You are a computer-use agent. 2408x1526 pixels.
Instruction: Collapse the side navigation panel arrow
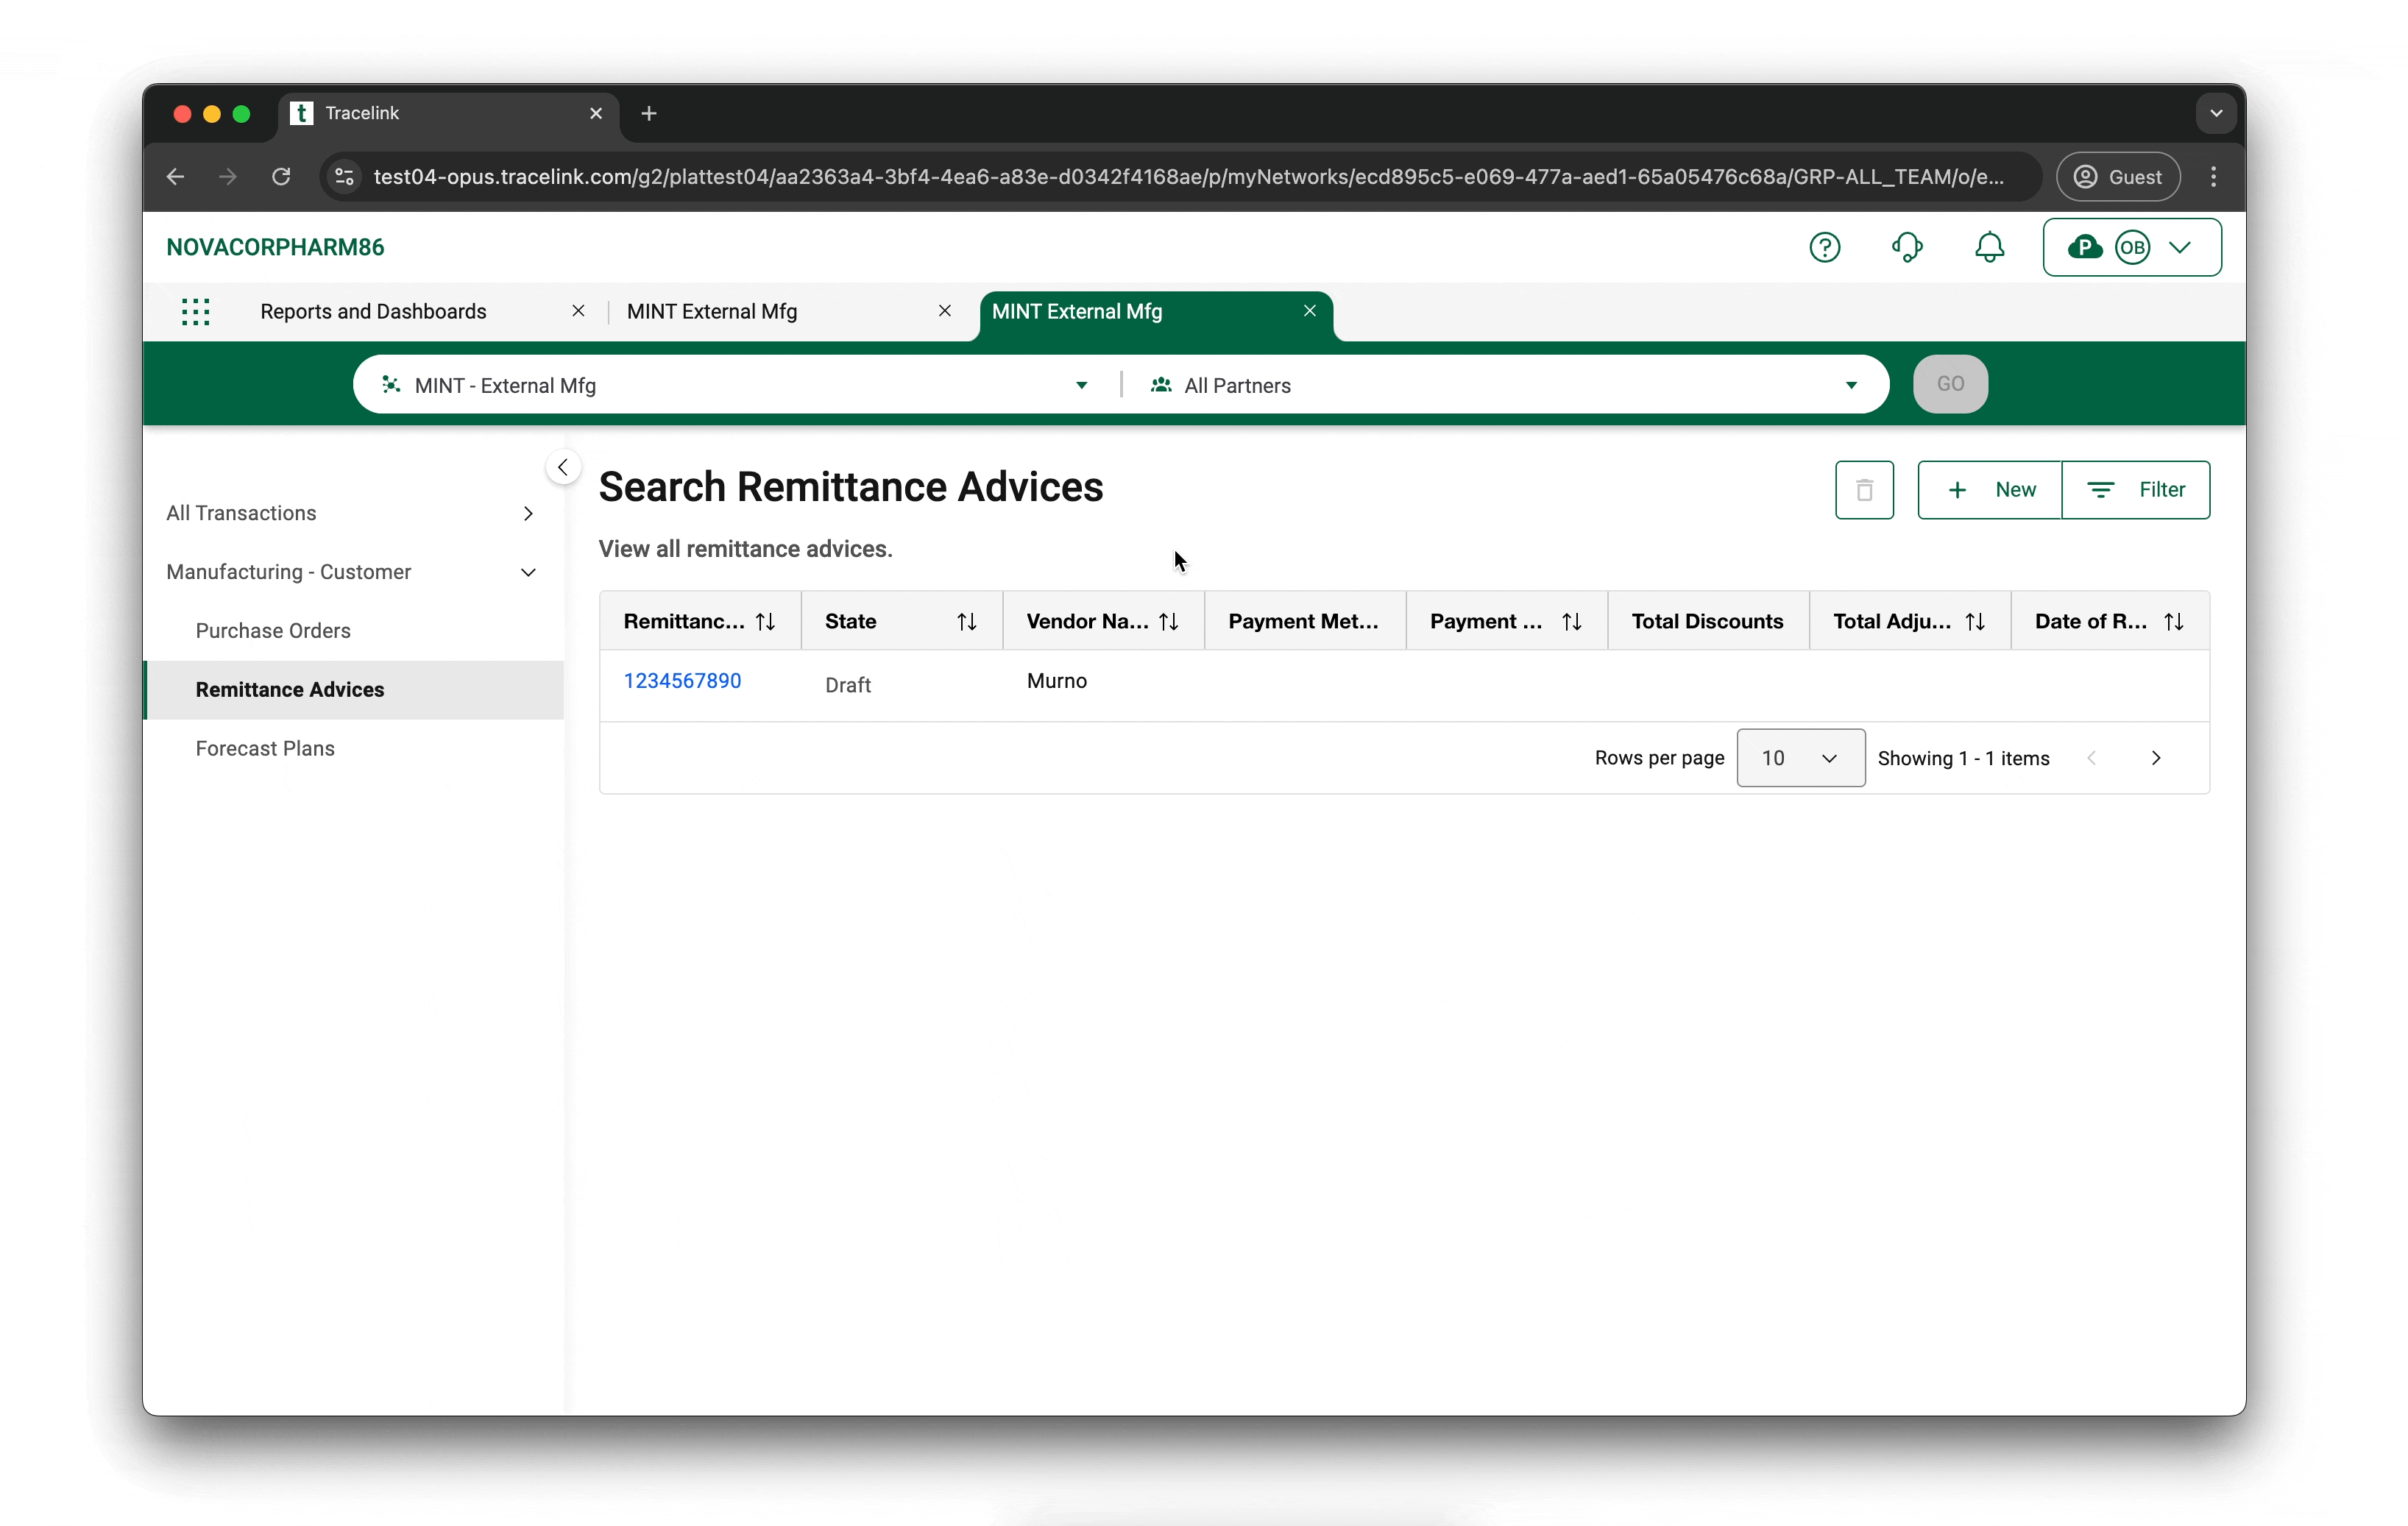coord(563,467)
